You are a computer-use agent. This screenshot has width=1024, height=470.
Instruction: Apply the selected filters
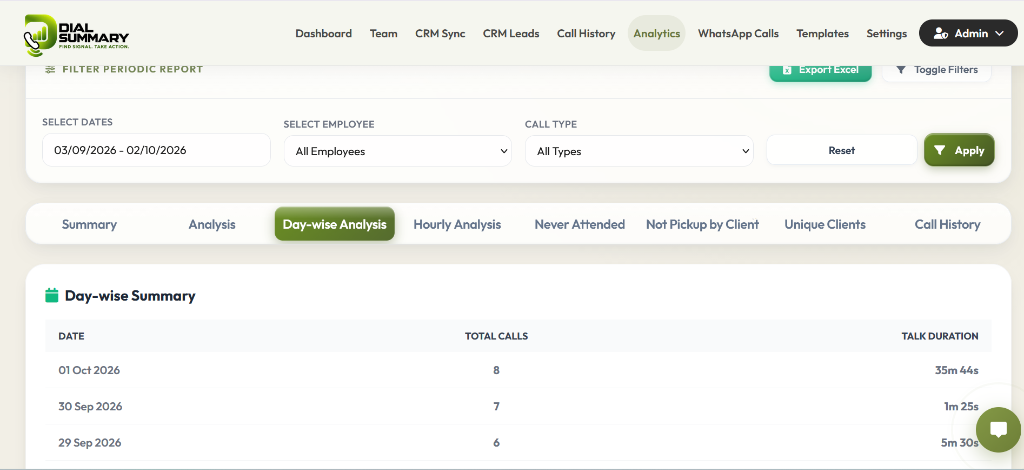(959, 150)
